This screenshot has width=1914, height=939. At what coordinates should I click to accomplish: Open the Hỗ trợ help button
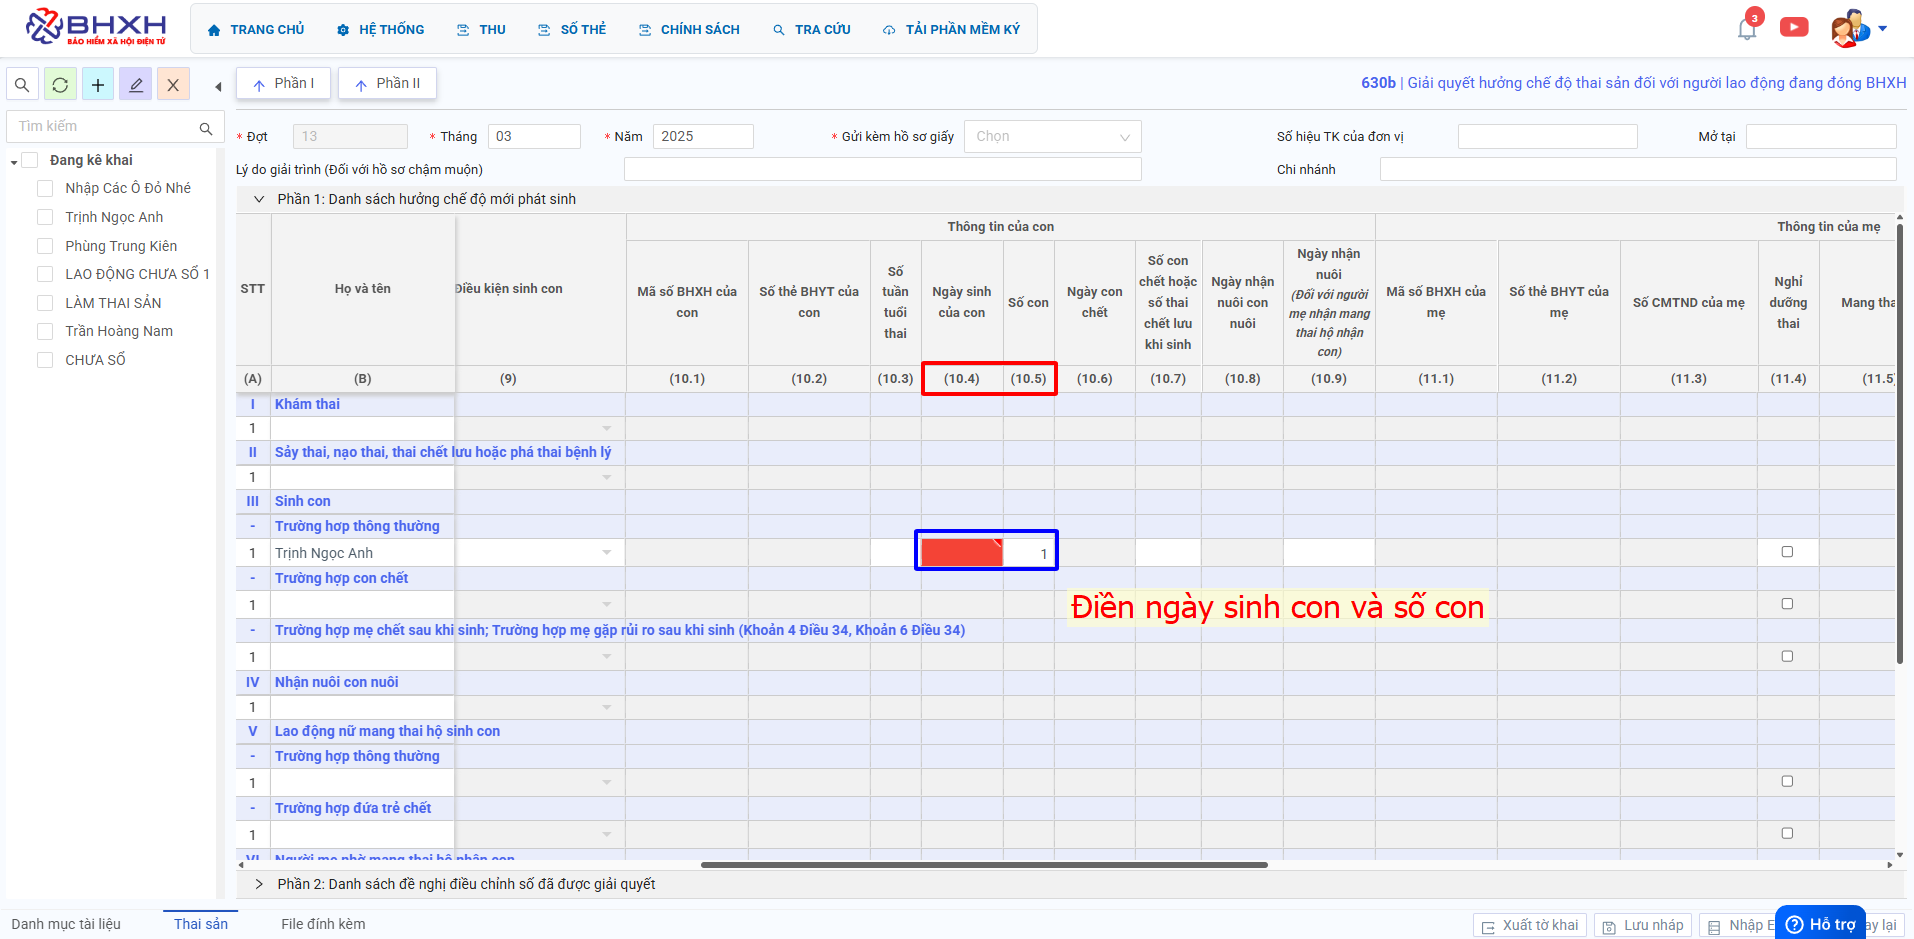pyautogui.click(x=1820, y=924)
